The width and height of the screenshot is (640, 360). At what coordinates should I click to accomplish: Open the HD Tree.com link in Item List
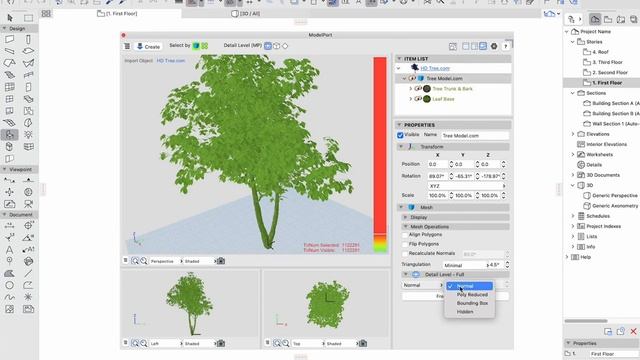(x=435, y=68)
